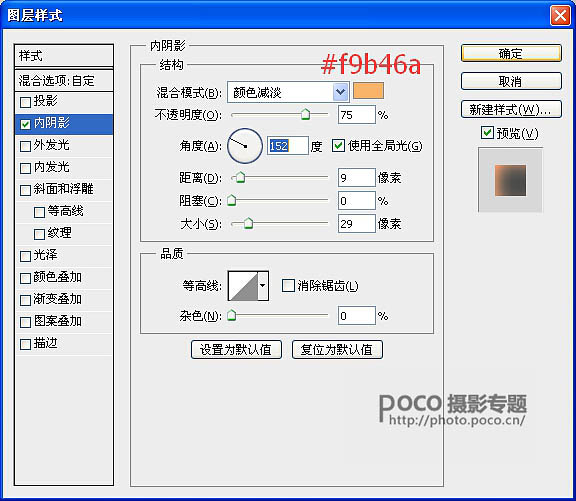The image size is (576, 501).
Task: Select 斜面和浮雕 in the styles list
Action: tap(64, 190)
